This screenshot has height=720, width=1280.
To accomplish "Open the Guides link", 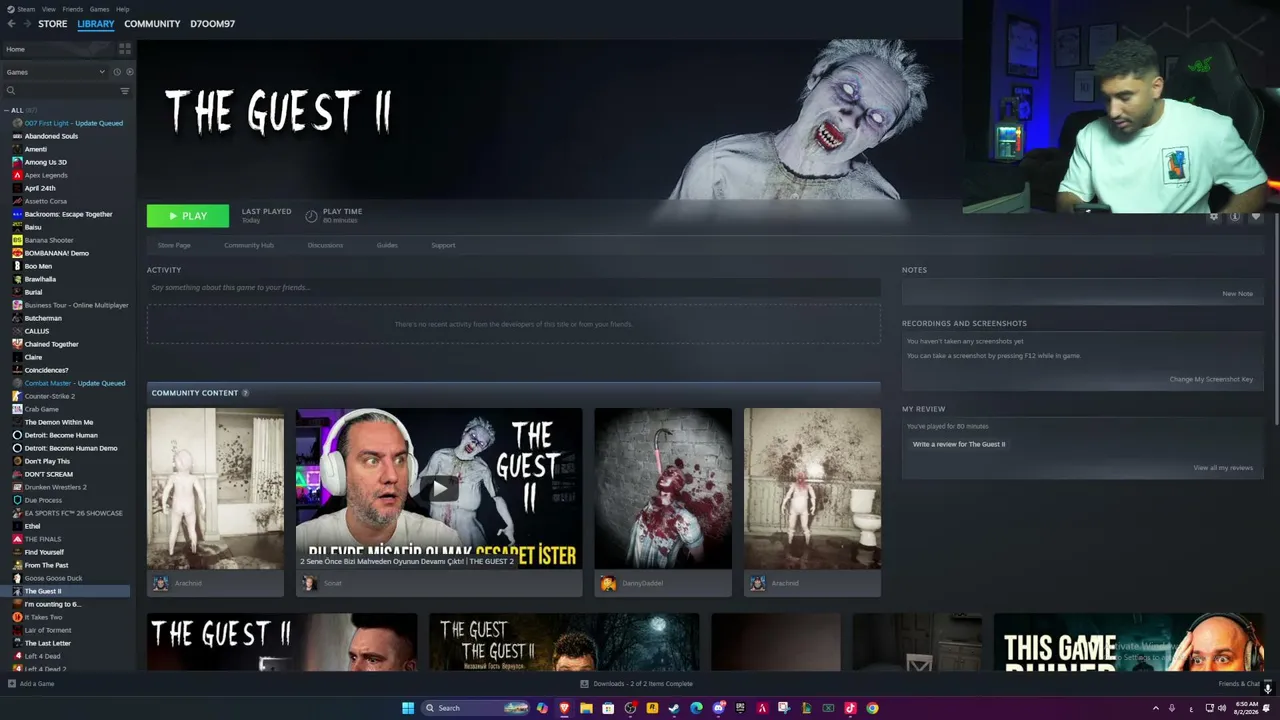I will tap(387, 245).
